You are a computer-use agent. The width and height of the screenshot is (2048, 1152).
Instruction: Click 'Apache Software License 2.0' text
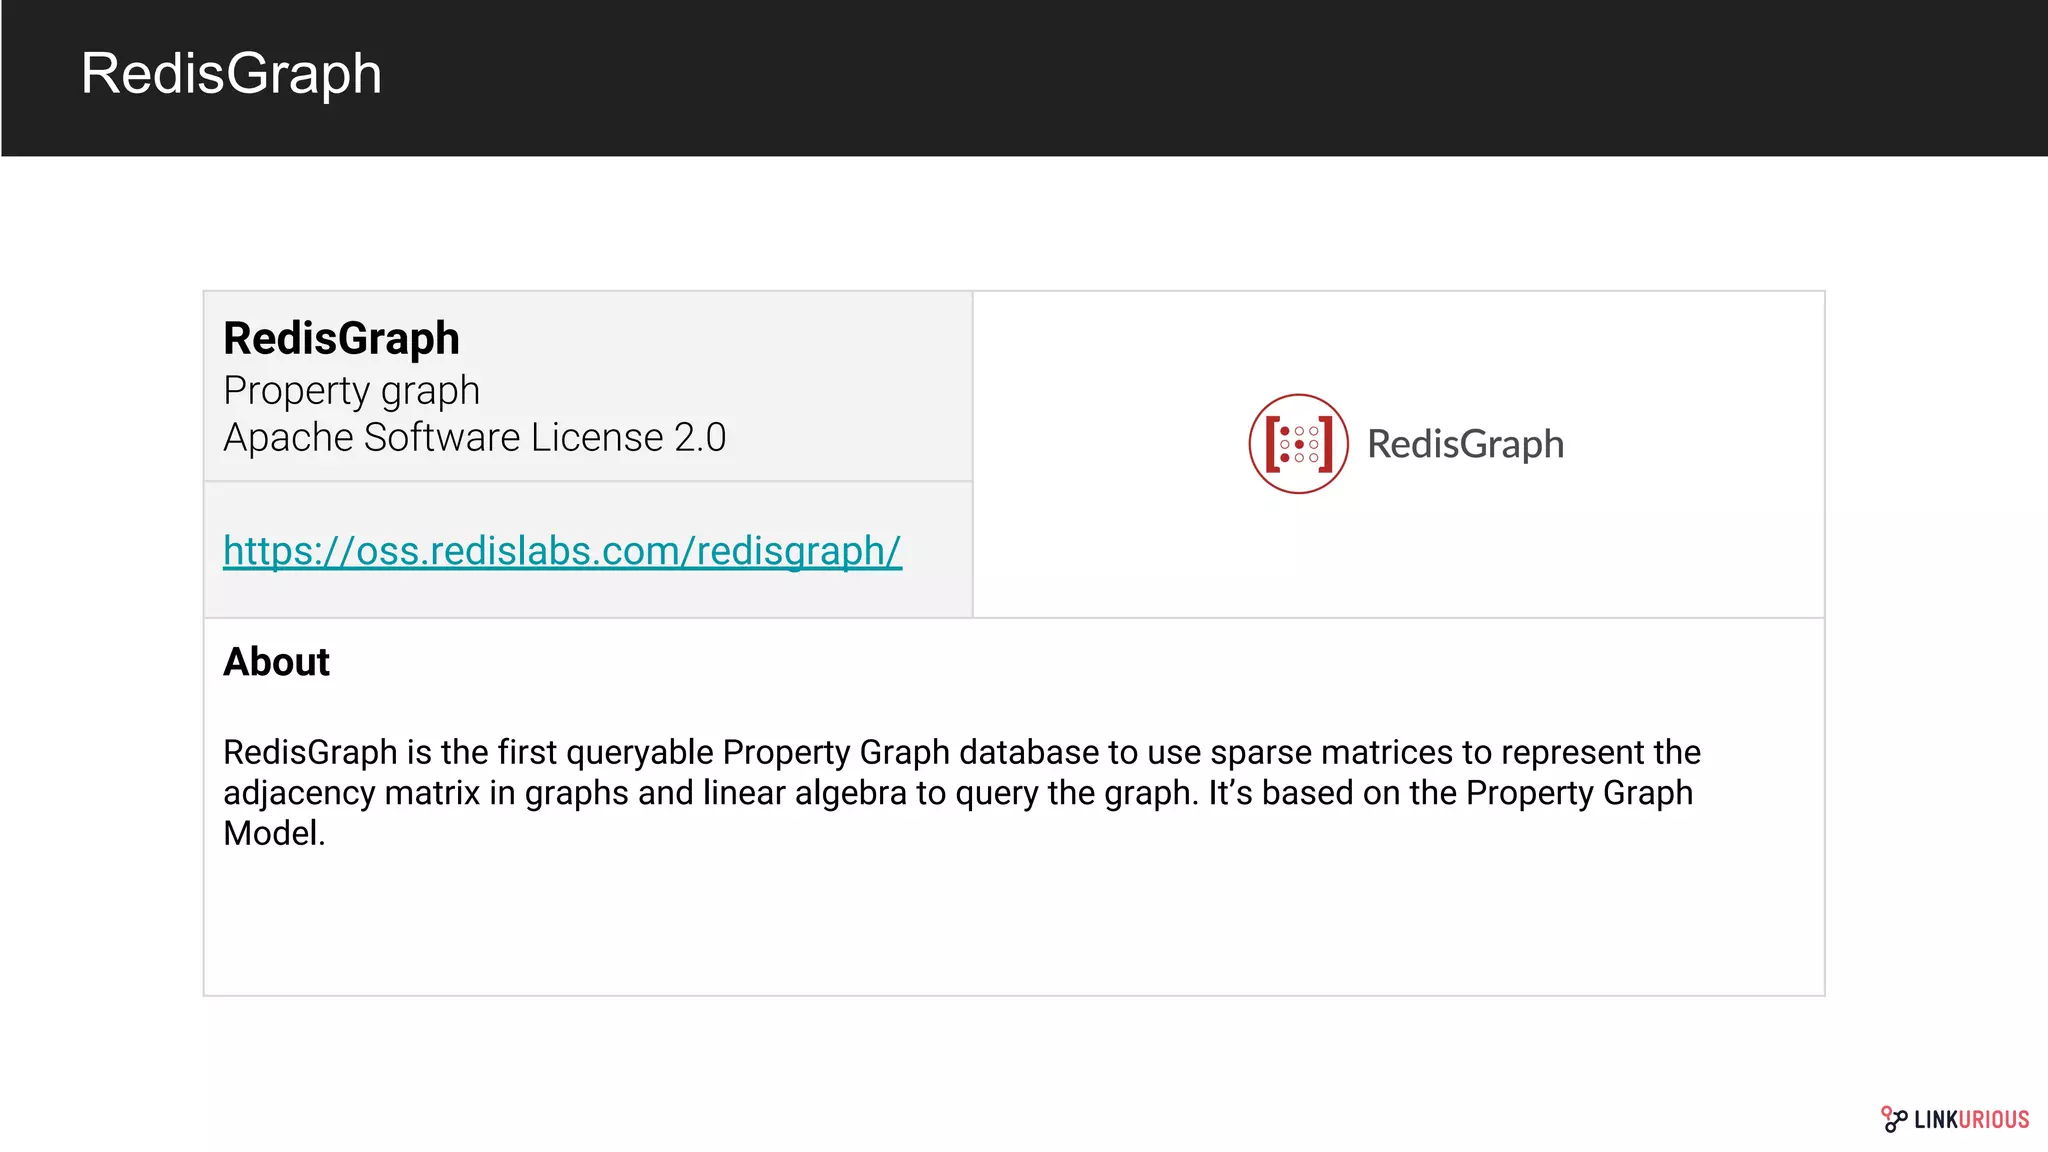point(474,438)
